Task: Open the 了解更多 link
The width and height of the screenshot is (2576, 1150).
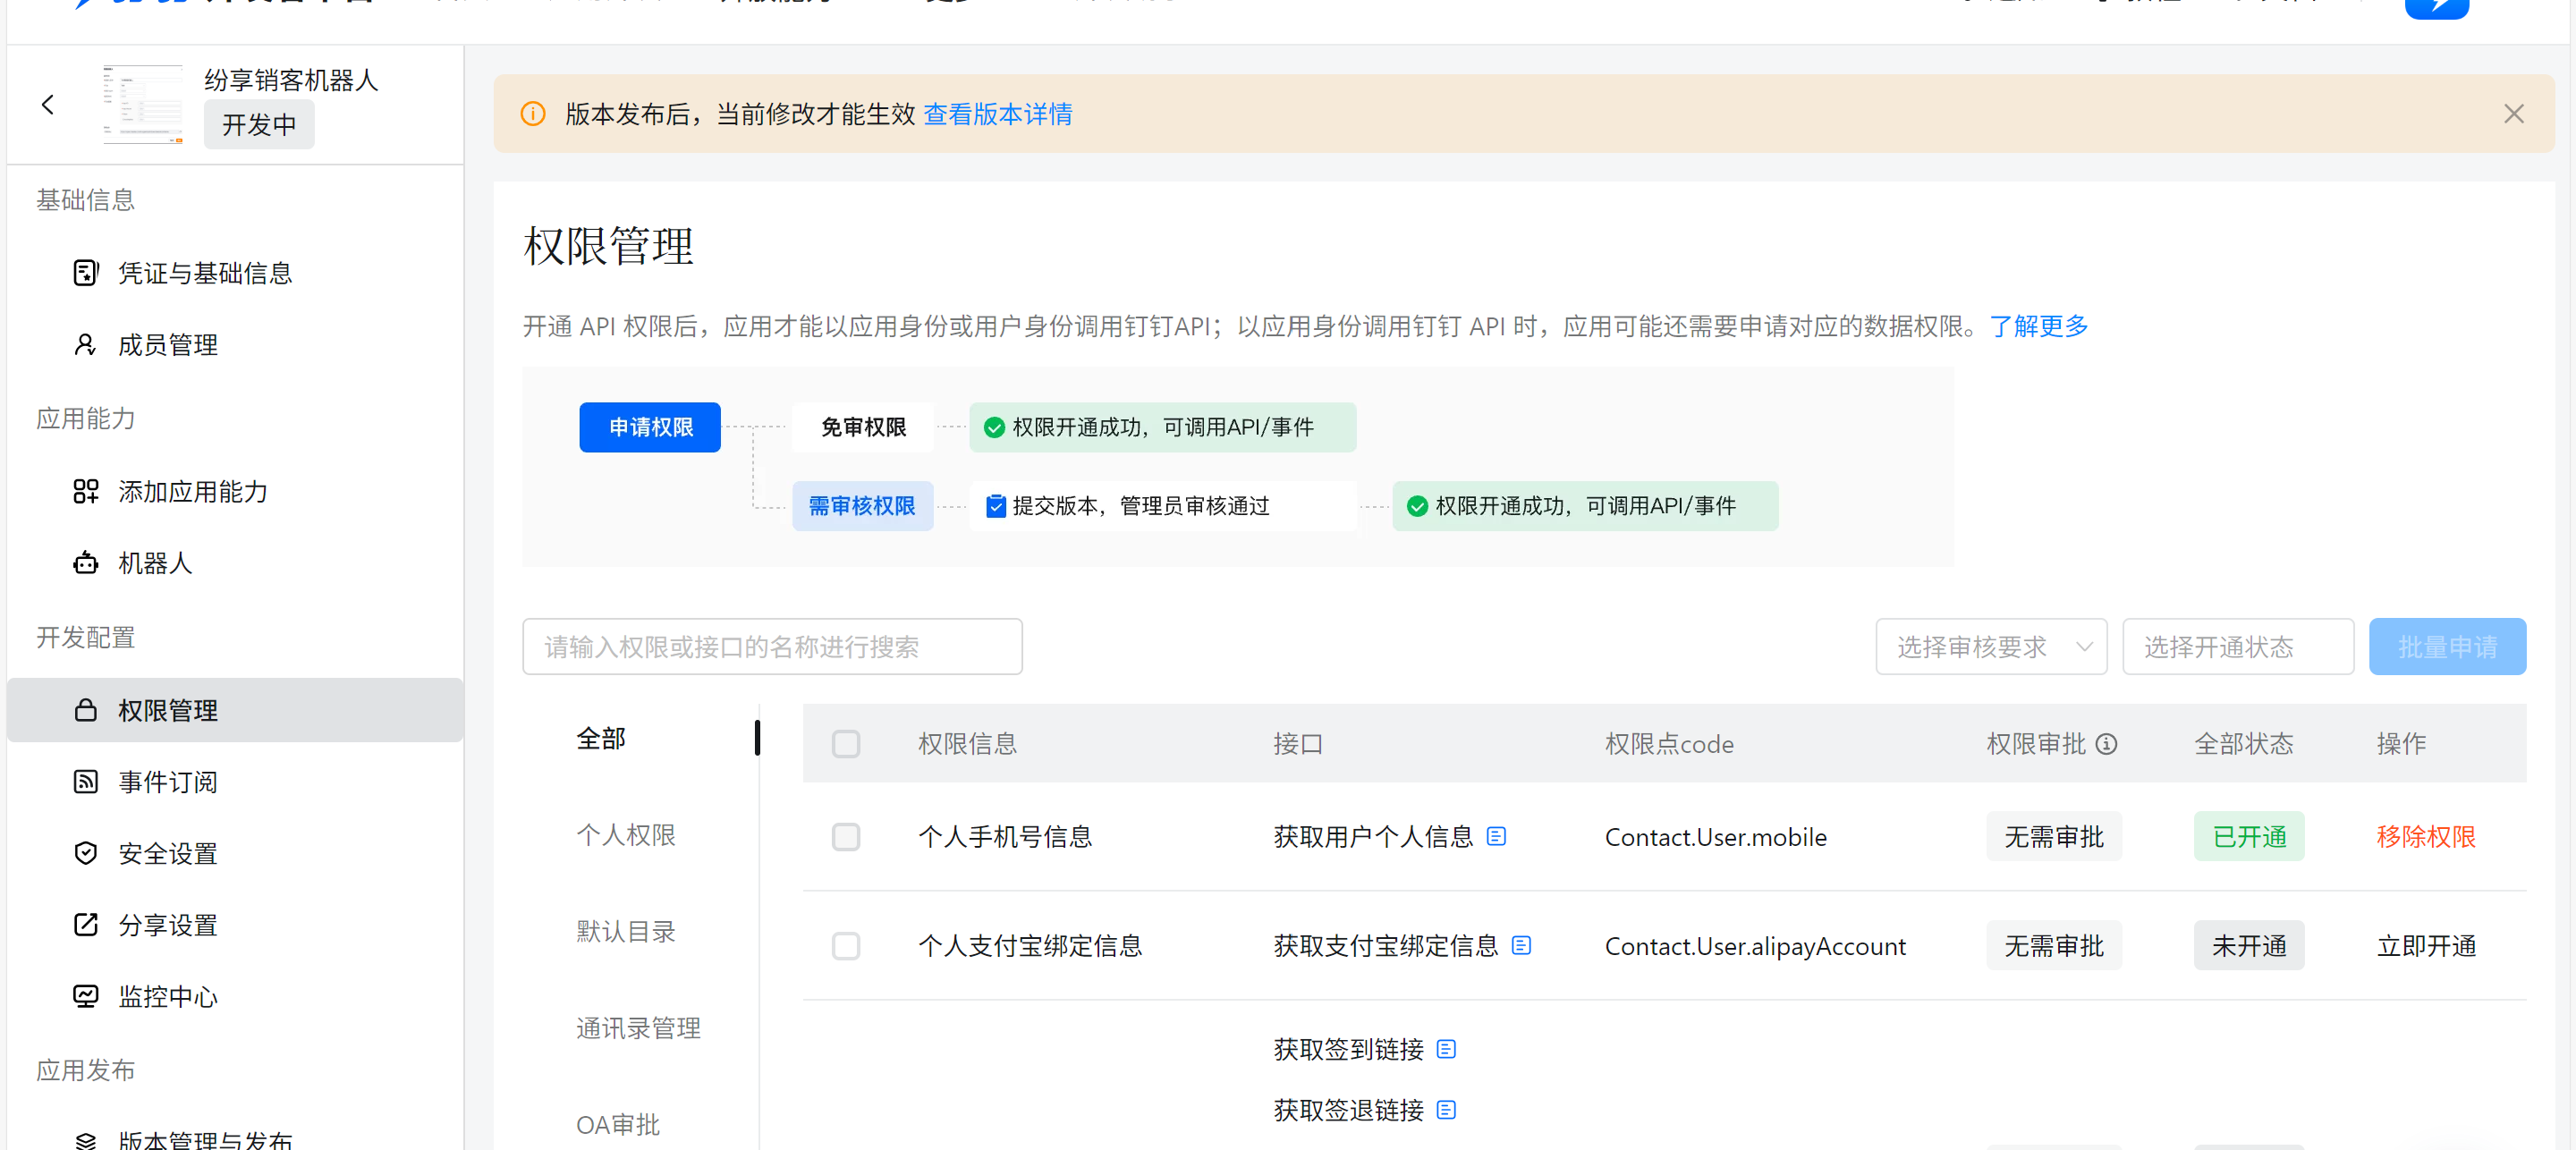Action: (x=2038, y=326)
